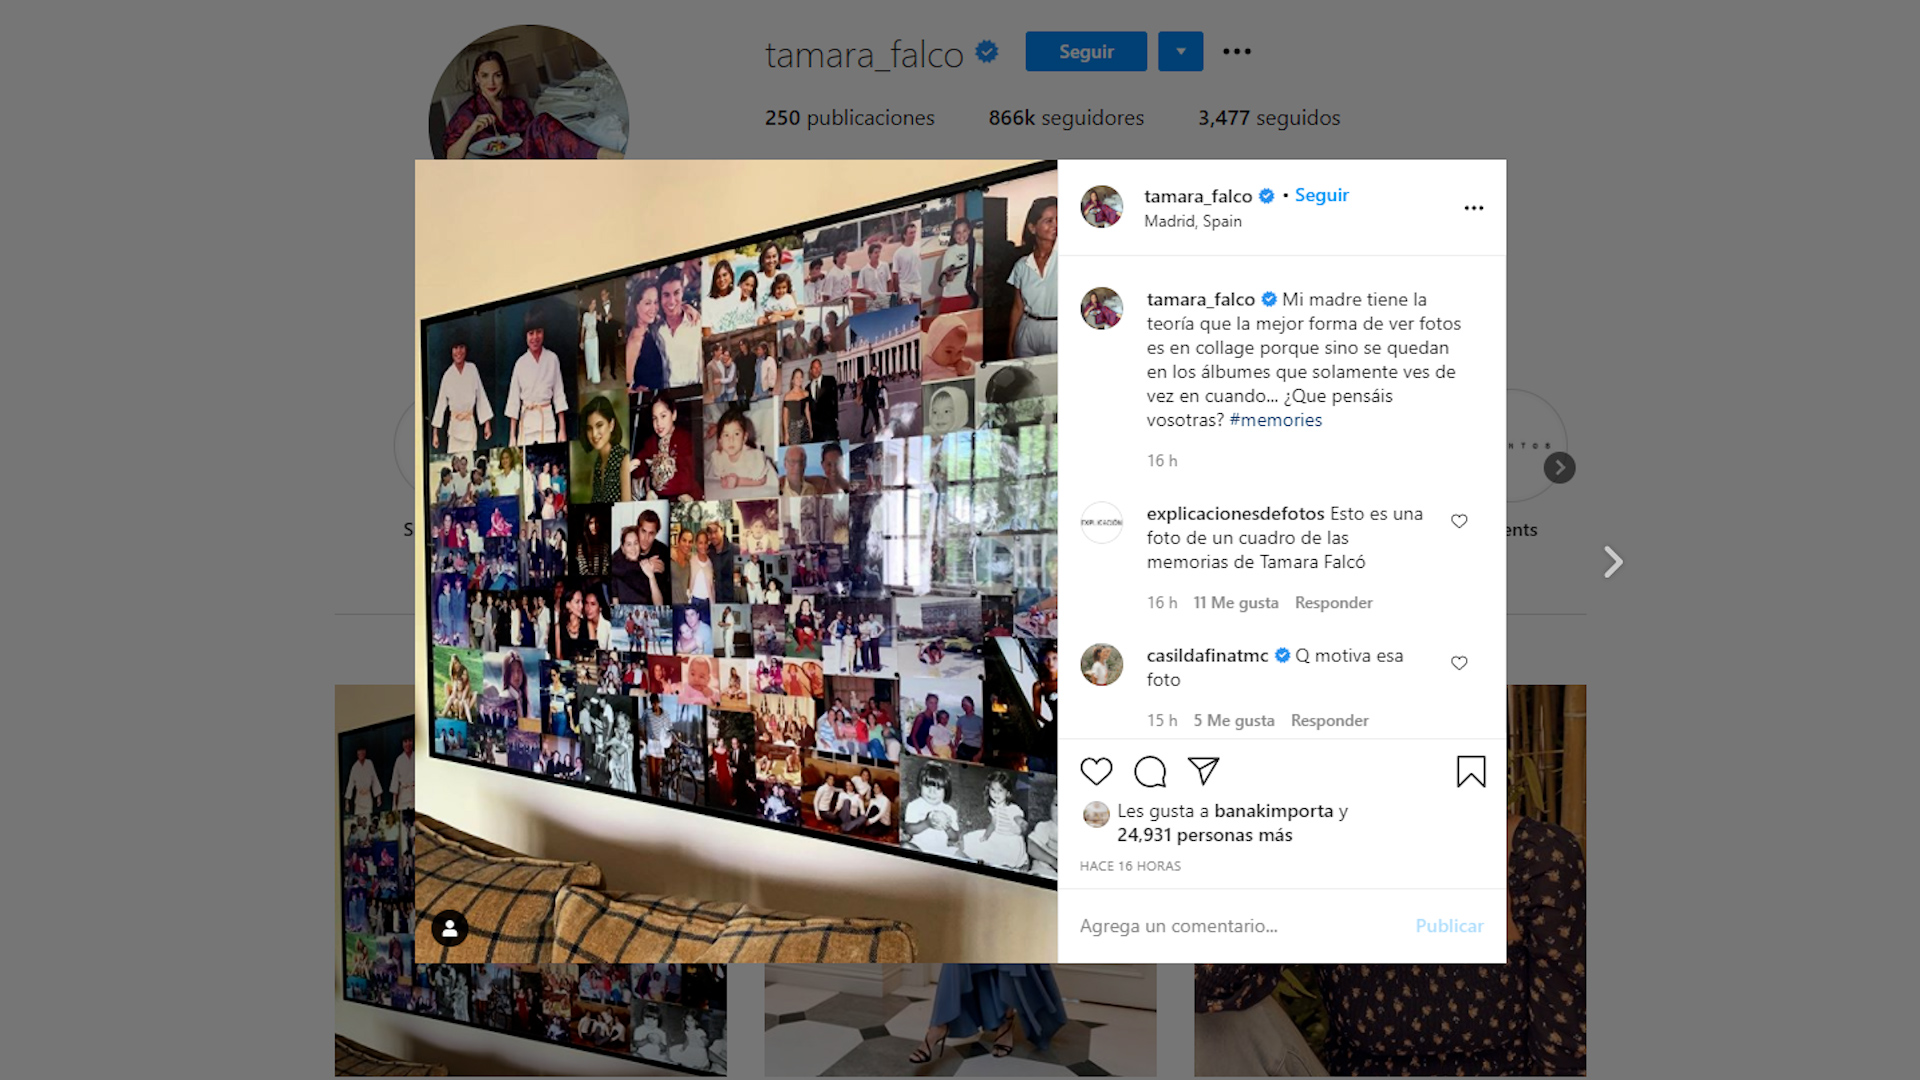
Task: Advance story highlights right arrow
Action: 1559,467
